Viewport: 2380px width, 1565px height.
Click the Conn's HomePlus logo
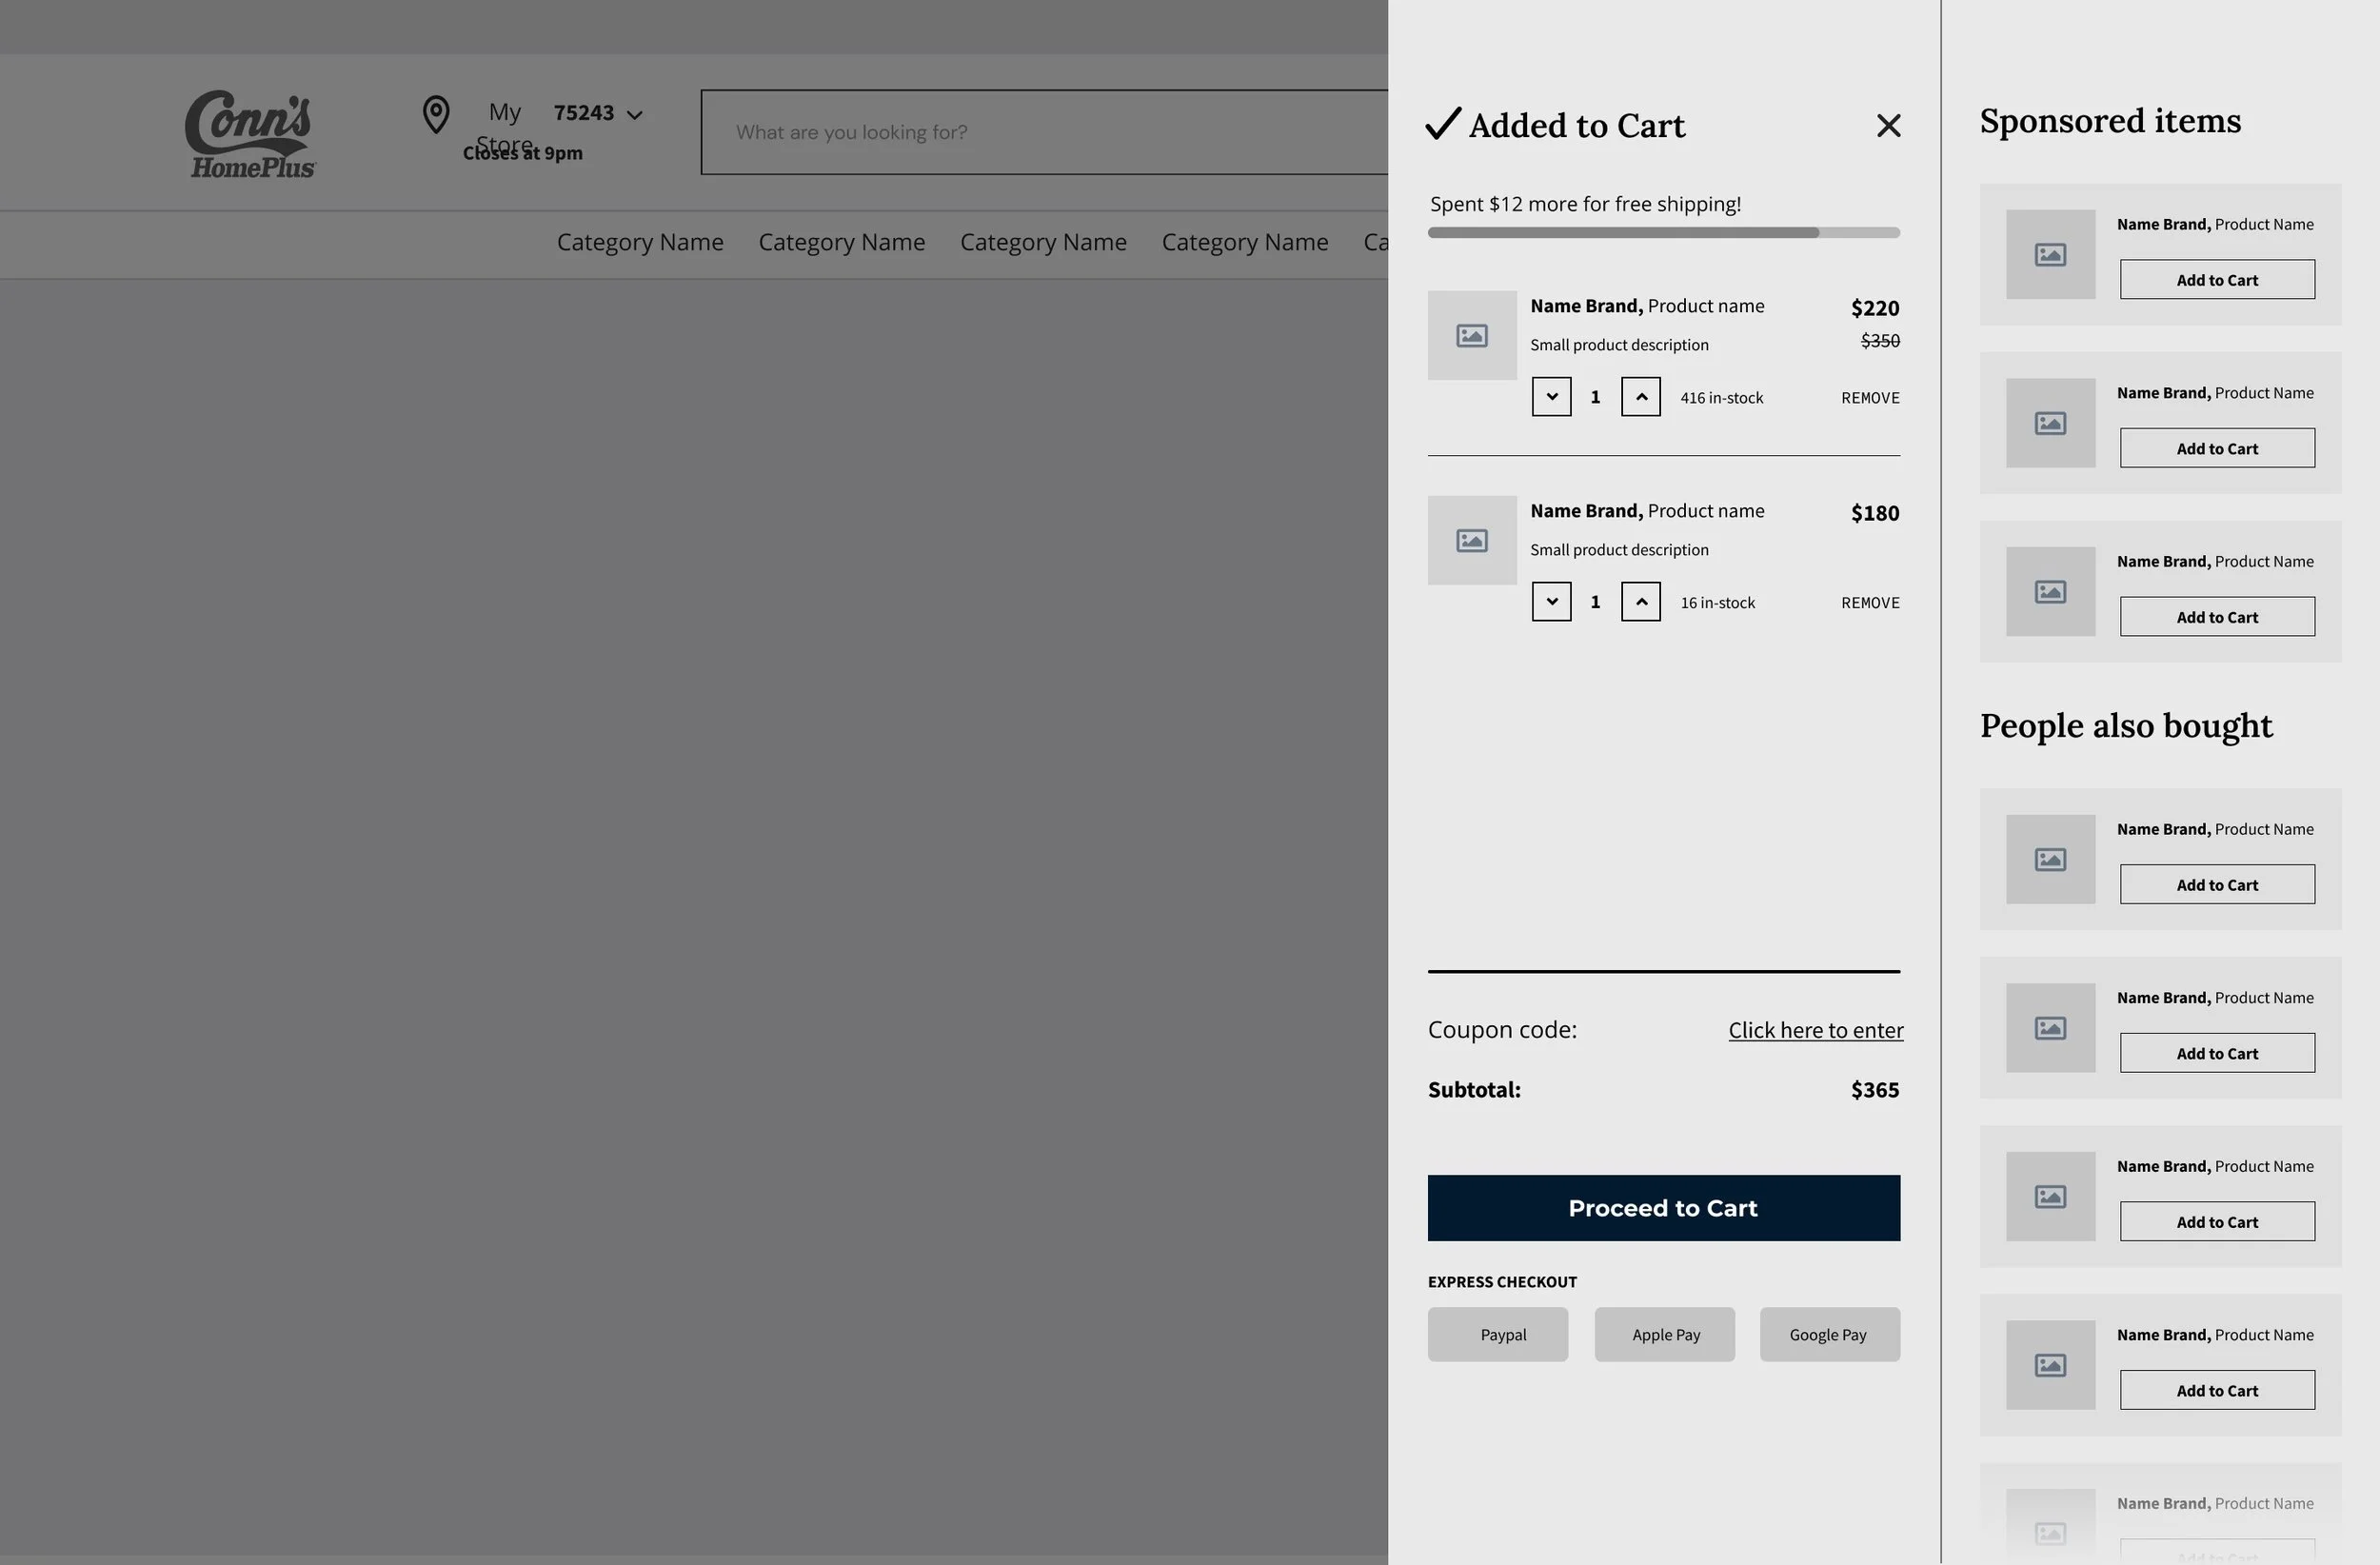250,134
